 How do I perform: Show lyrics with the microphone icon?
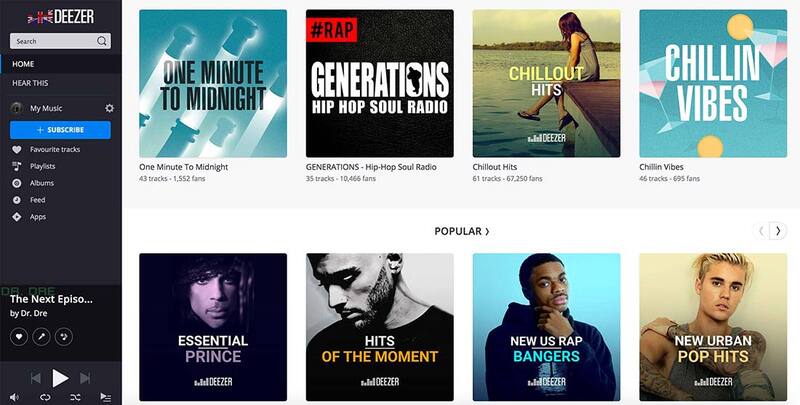click(x=41, y=337)
